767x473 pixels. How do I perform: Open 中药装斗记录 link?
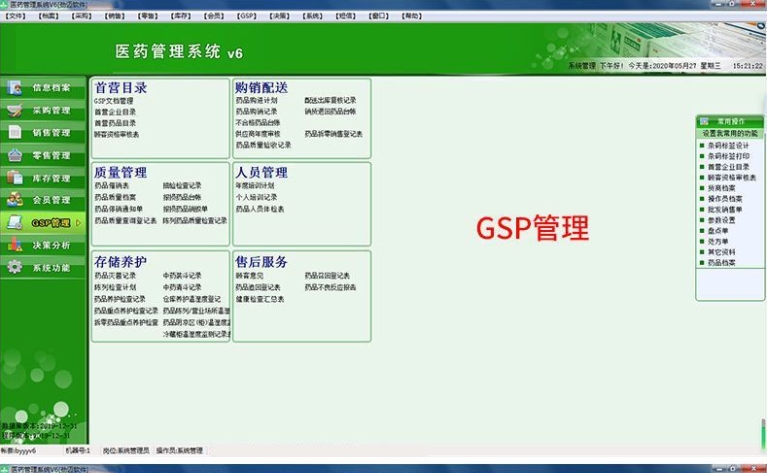pyautogui.click(x=182, y=276)
